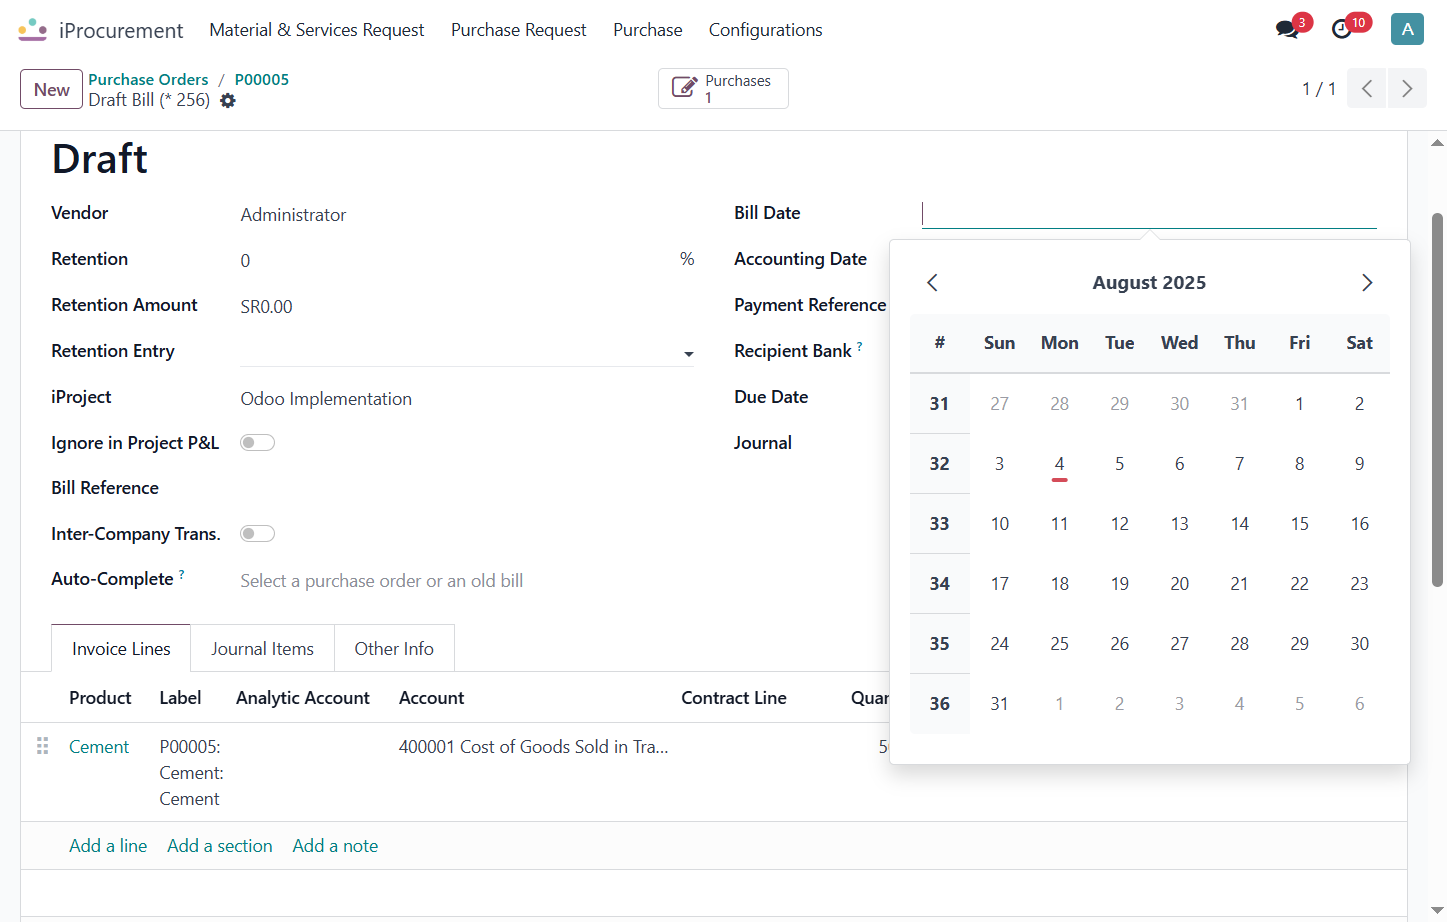Open the Purchase menu
1447x922 pixels.
pyautogui.click(x=648, y=30)
